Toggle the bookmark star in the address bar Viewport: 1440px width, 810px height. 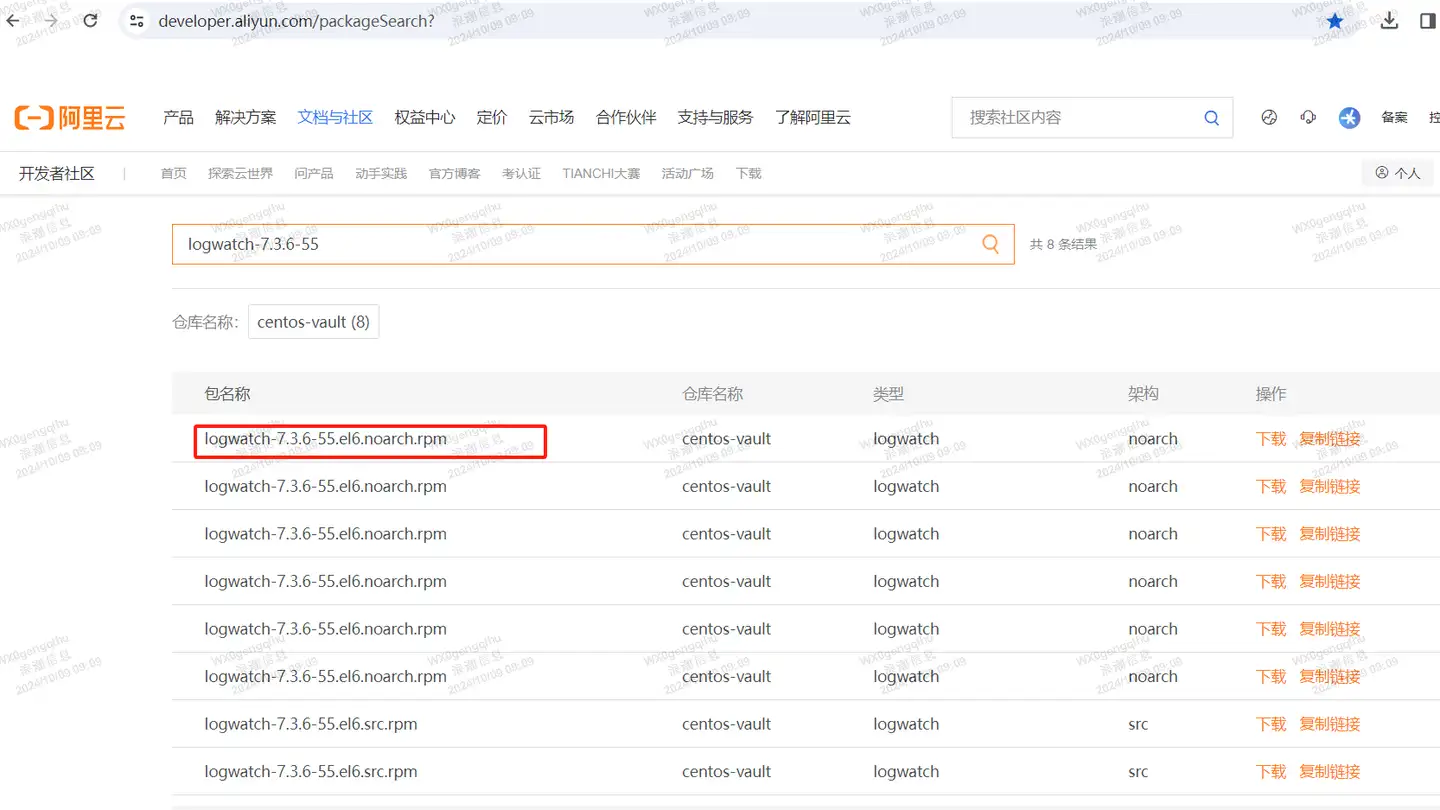click(x=1335, y=20)
